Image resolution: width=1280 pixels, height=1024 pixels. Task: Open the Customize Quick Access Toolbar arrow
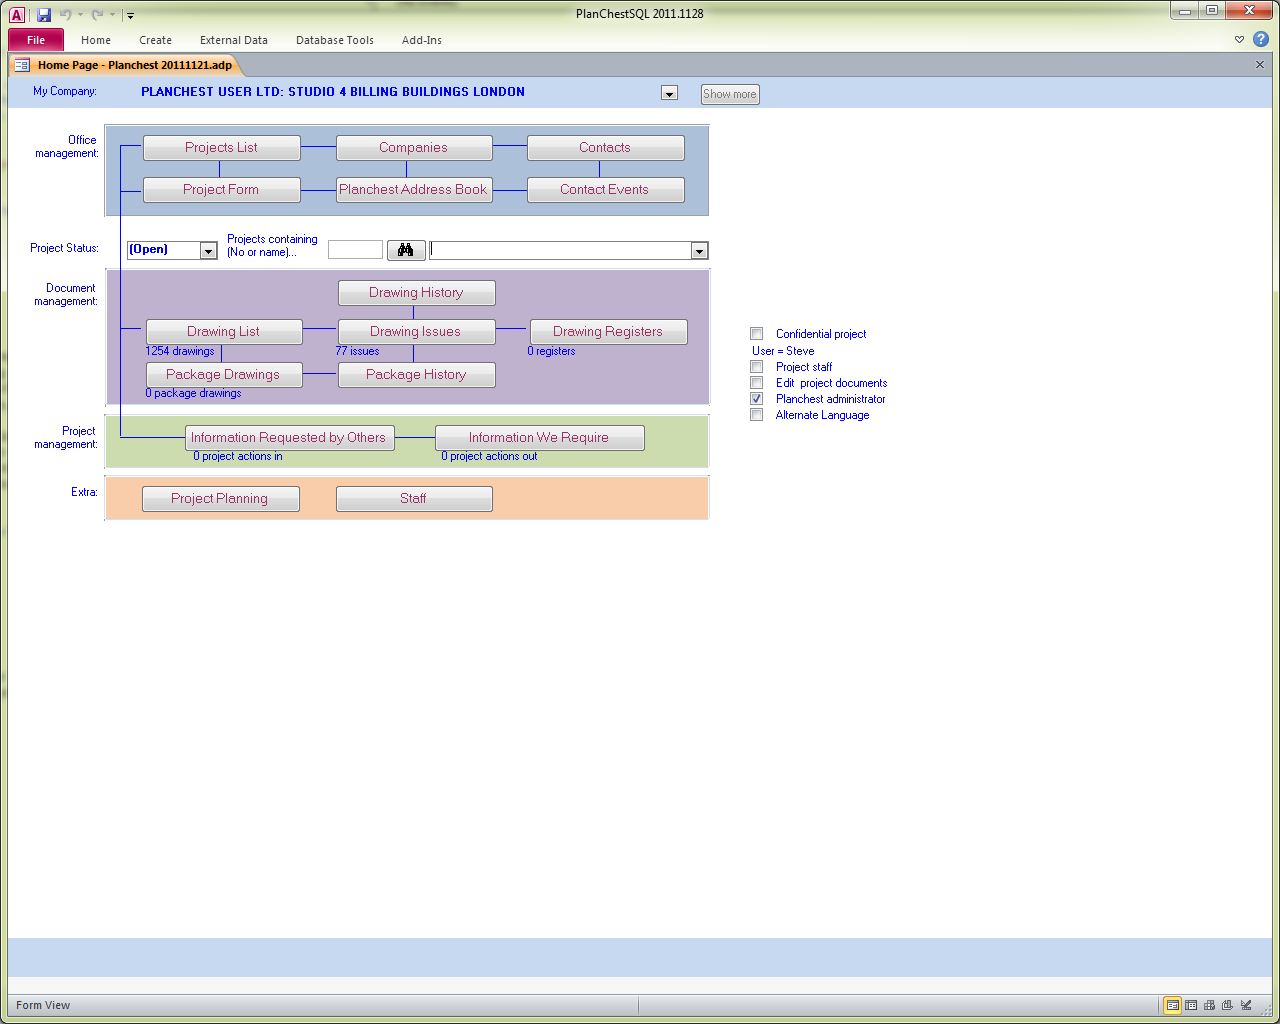pos(130,16)
